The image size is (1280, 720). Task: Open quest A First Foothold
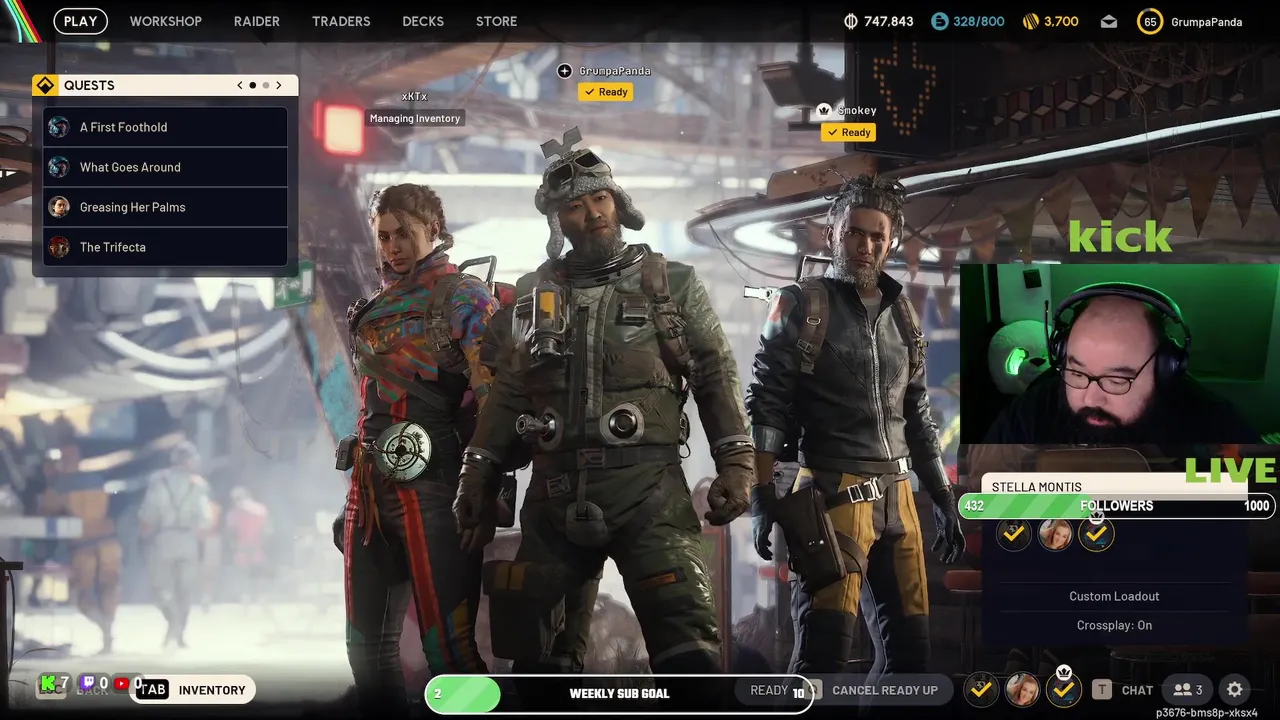[165, 127]
